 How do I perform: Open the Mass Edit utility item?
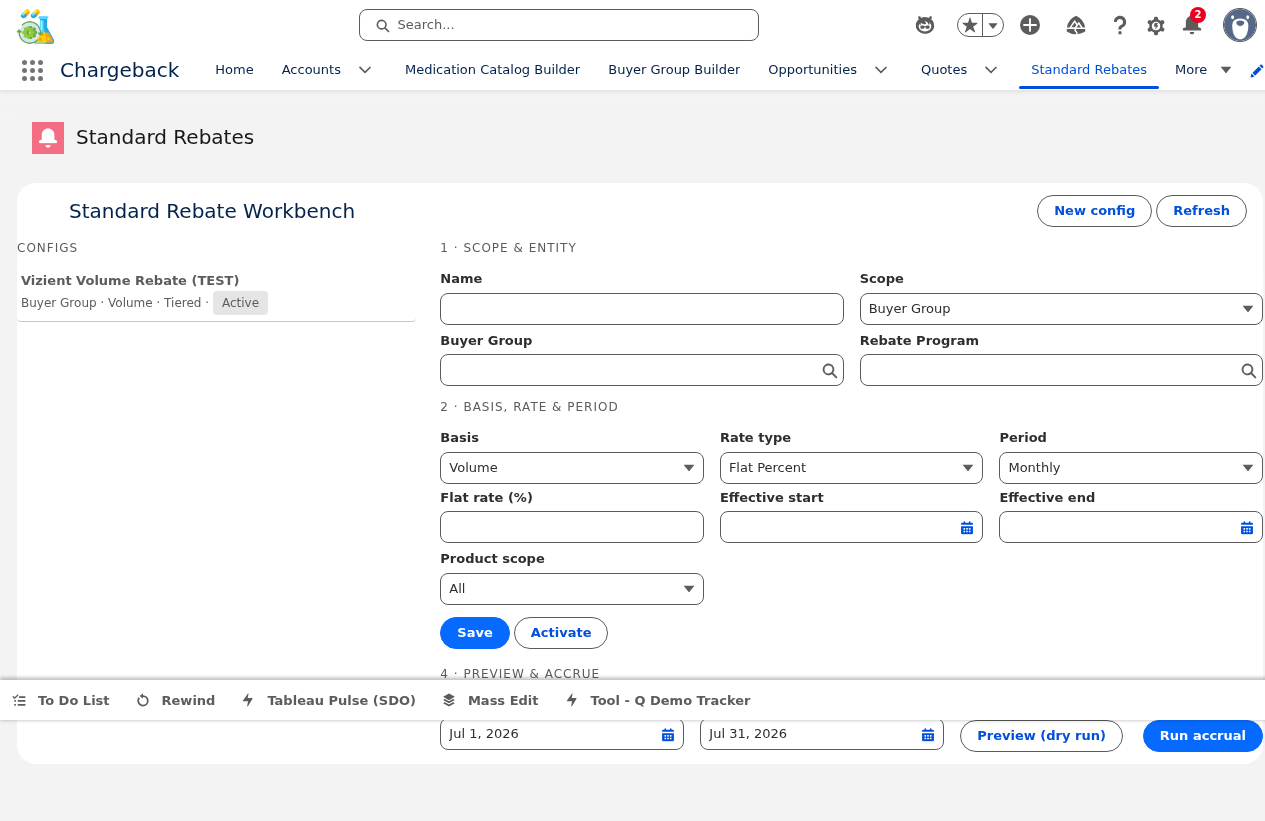click(x=491, y=700)
